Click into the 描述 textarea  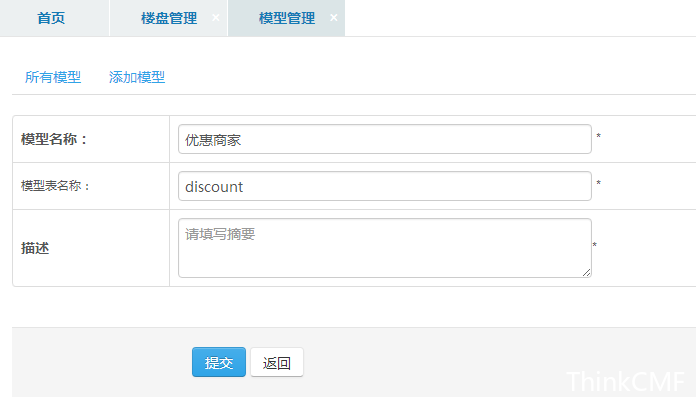pos(385,248)
